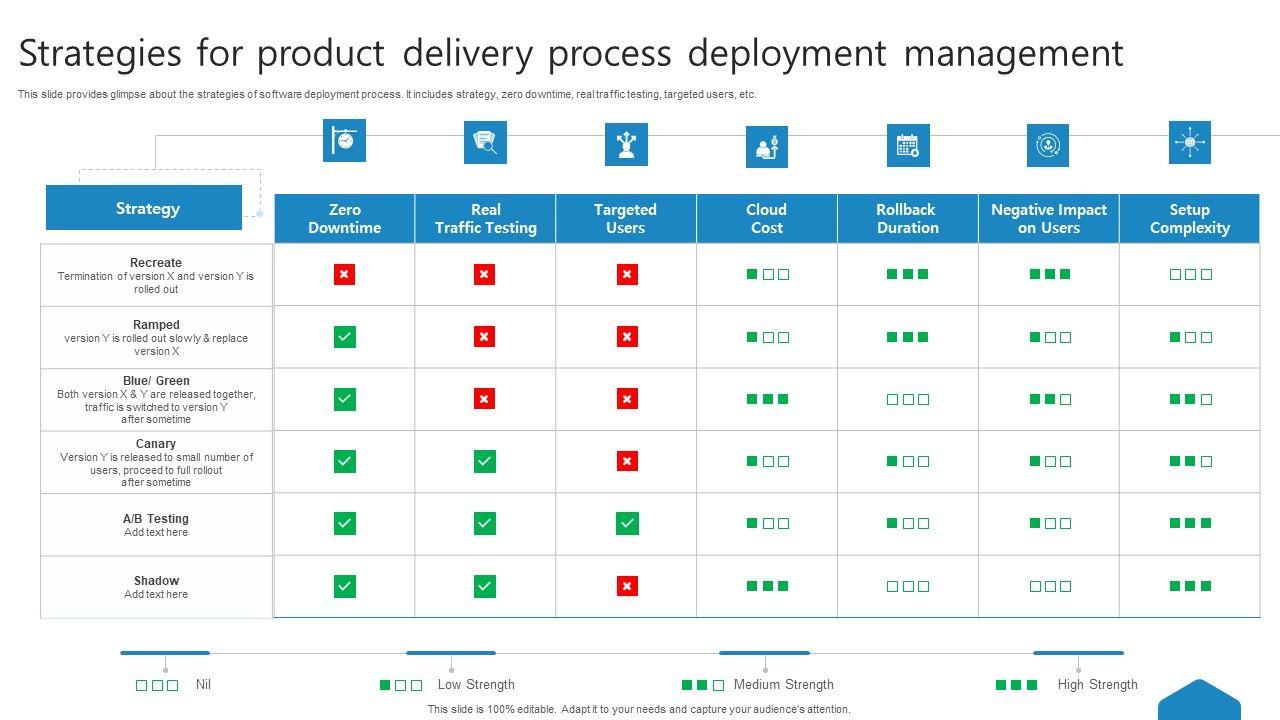The image size is (1280, 720).
Task: Click the A/B Testing row label
Action: 156,524
